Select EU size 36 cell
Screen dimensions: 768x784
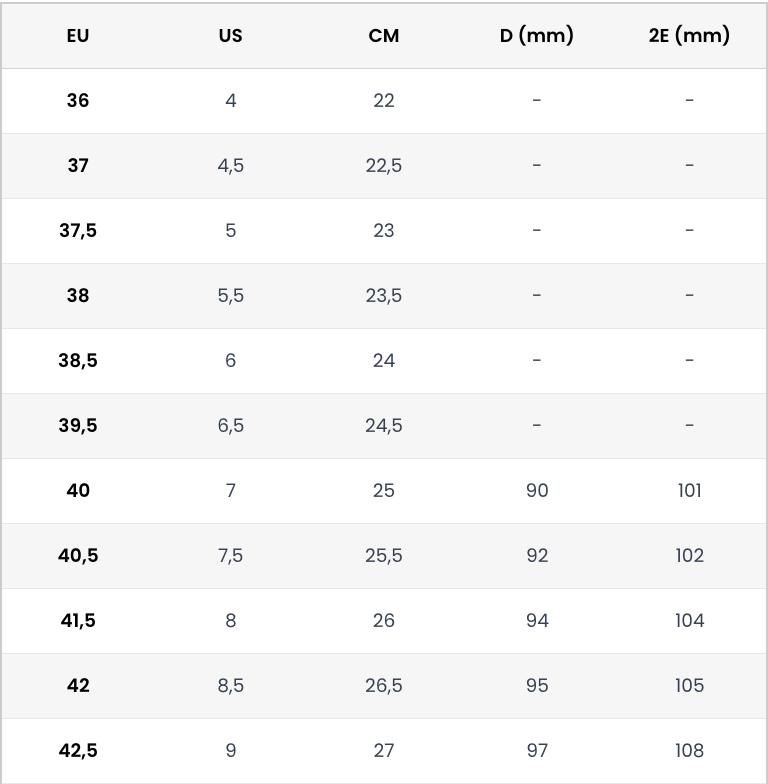(78, 100)
